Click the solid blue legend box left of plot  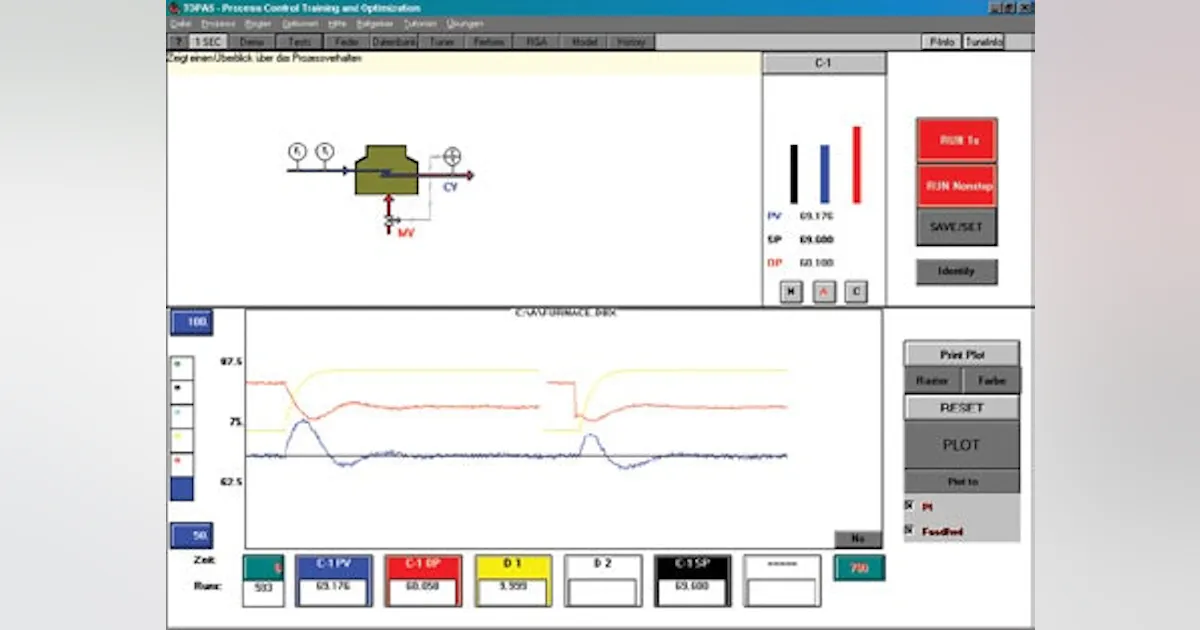point(183,488)
